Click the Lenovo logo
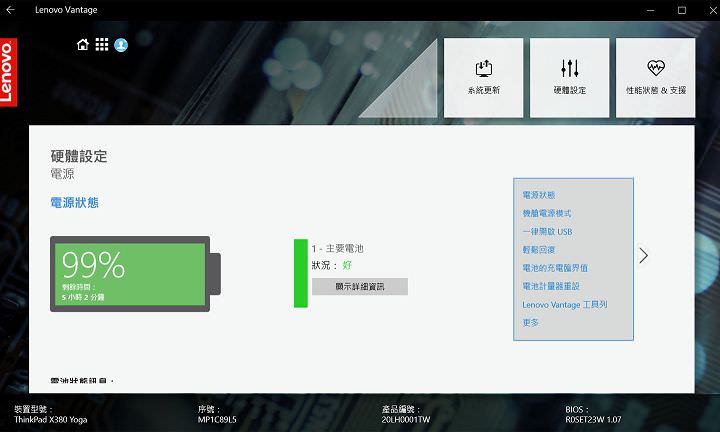Viewport: 720px width, 432px height. click(x=8, y=73)
